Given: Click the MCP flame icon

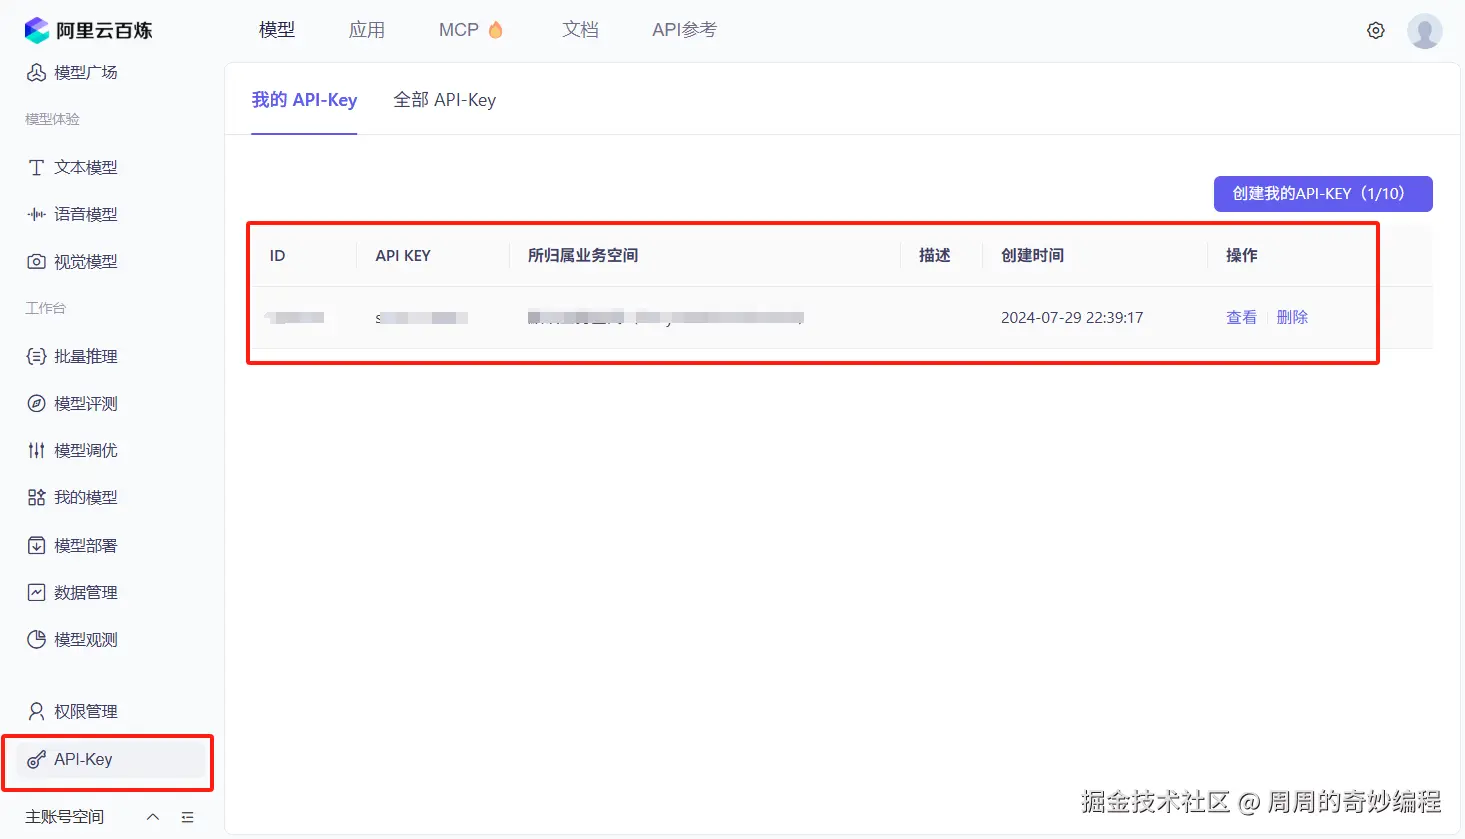Looking at the screenshot, I should [x=496, y=30].
